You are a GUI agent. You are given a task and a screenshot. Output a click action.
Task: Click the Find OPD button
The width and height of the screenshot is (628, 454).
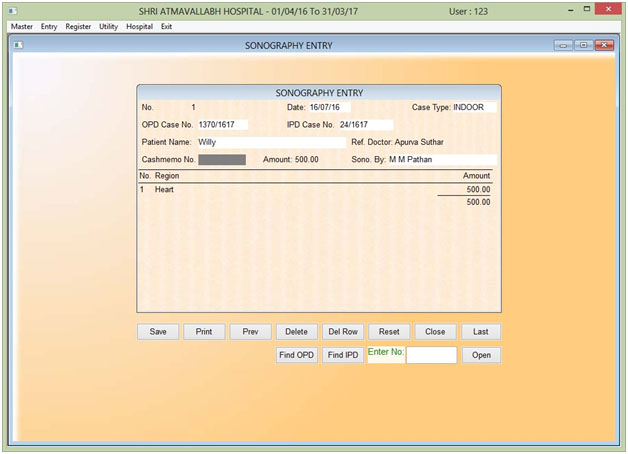tap(296, 355)
